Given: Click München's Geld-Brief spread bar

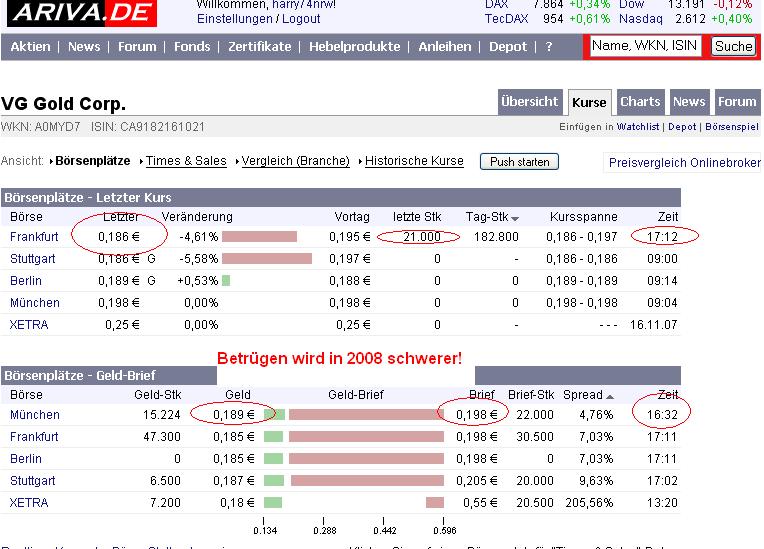Looking at the screenshot, I should pos(354,415).
